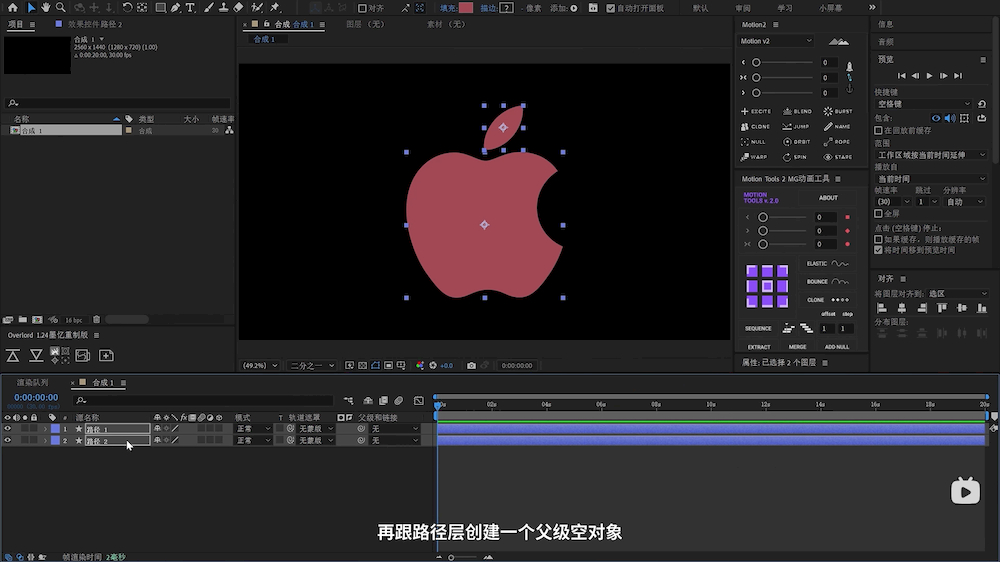Open the Motion v2 dropdown
1000x562 pixels.
[x=776, y=41]
